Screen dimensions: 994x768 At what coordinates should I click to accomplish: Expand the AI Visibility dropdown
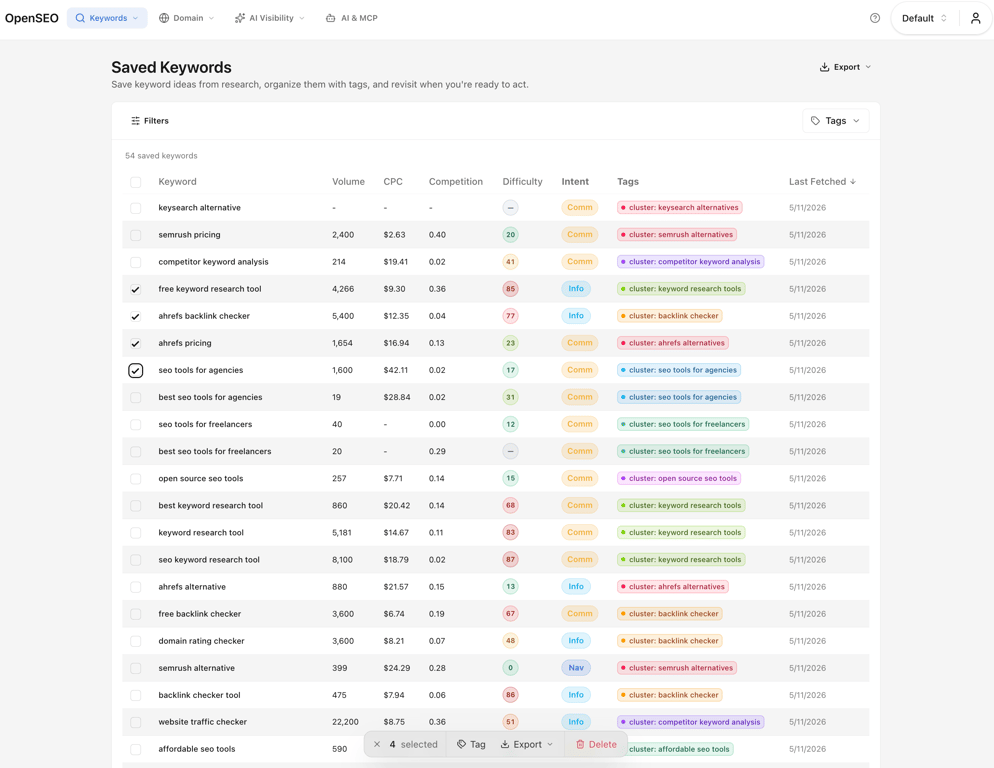coord(269,18)
